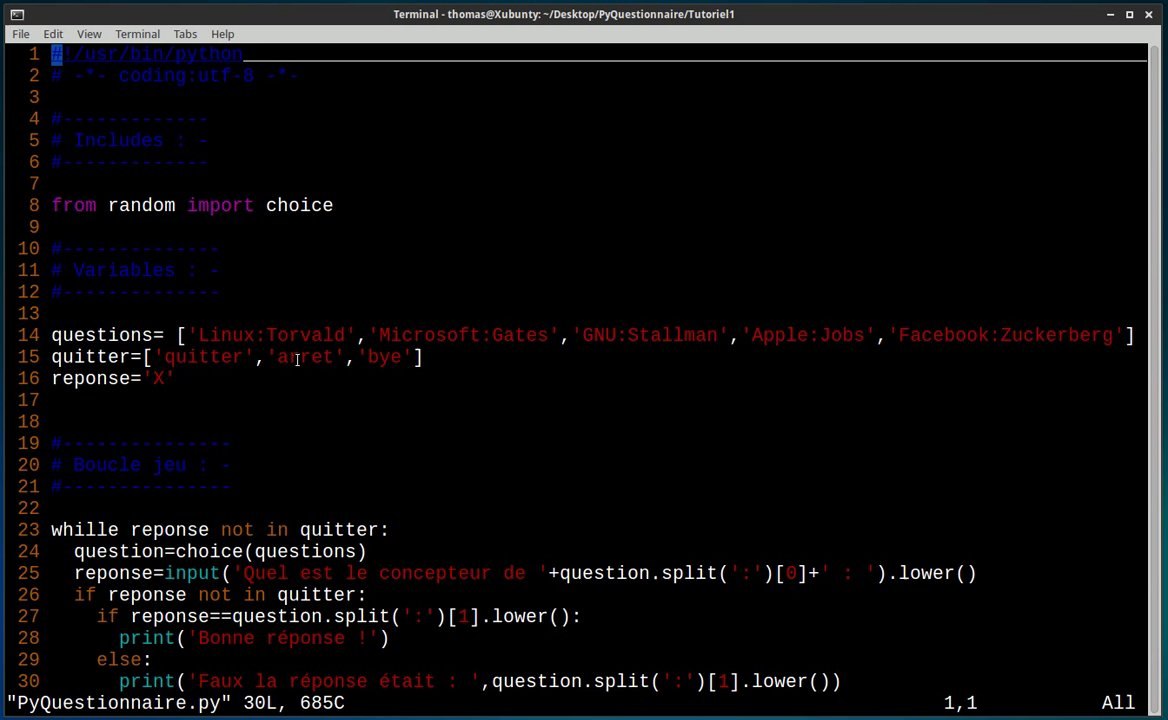Image resolution: width=1168 pixels, height=720 pixels.
Task: Click the 'import' keyword on line 8
Action: point(220,206)
